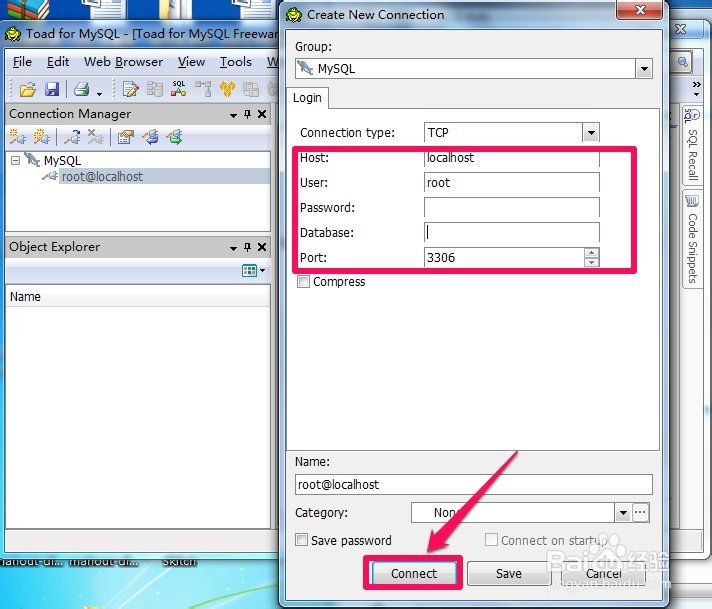Image resolution: width=712 pixels, height=609 pixels.
Task: Click the greyed stacked tables toolbar icon
Action: tap(251, 89)
